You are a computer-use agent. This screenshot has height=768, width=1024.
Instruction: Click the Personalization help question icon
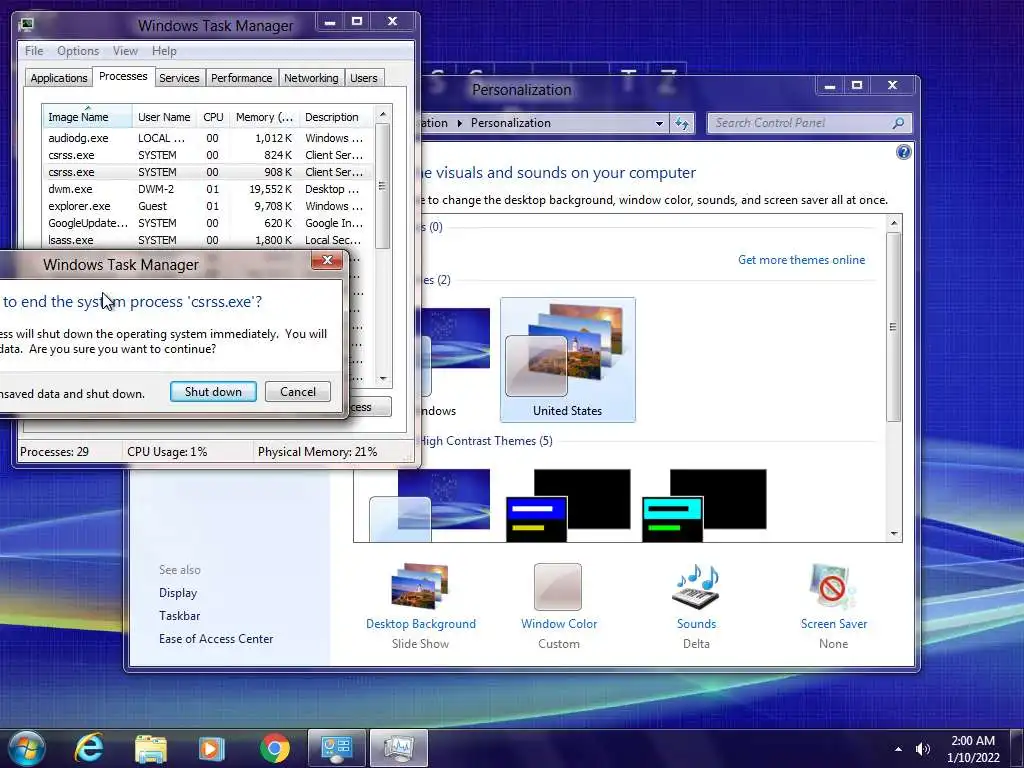[x=903, y=152]
